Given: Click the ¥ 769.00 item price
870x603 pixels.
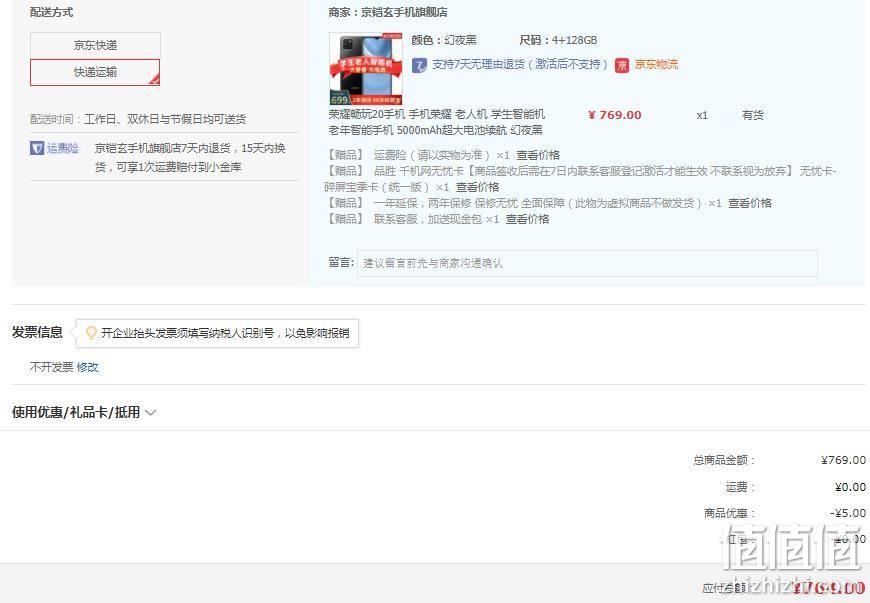Looking at the screenshot, I should click(x=614, y=115).
